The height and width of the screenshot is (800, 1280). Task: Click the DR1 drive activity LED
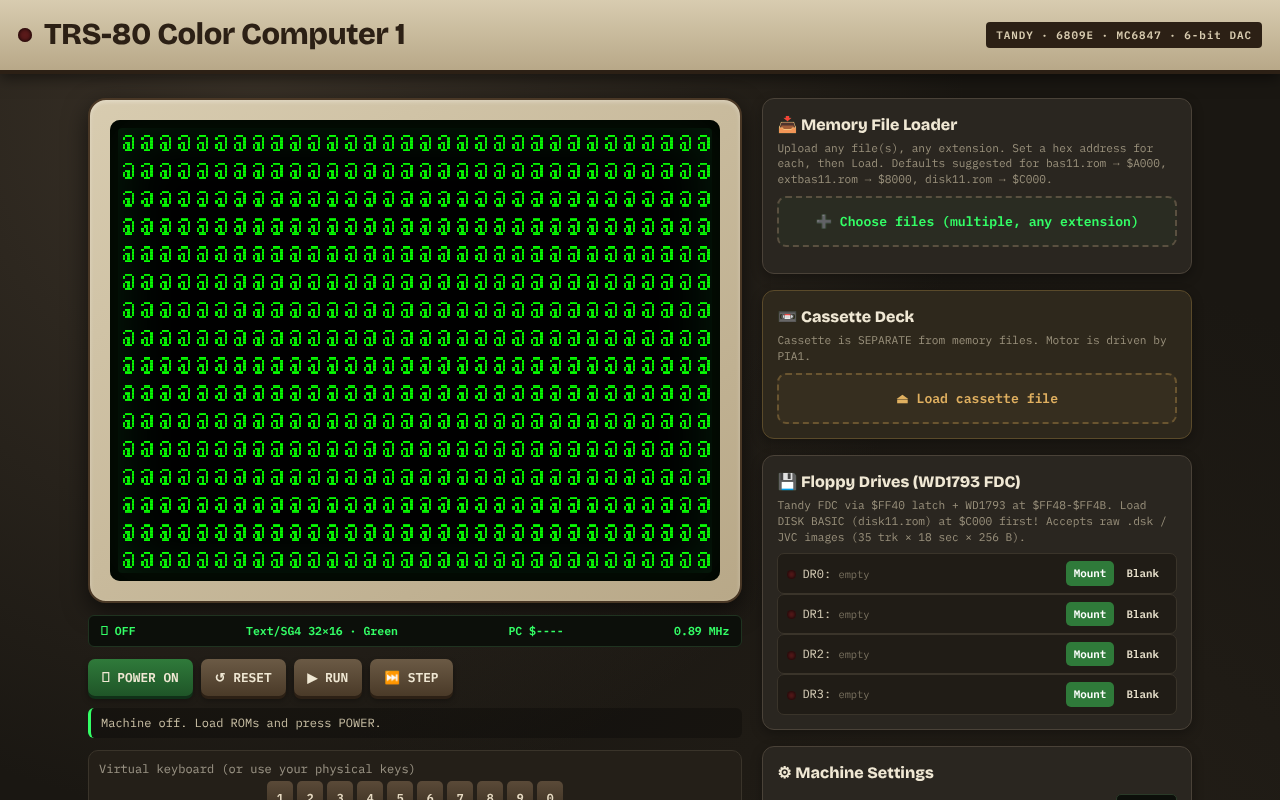tap(791, 615)
